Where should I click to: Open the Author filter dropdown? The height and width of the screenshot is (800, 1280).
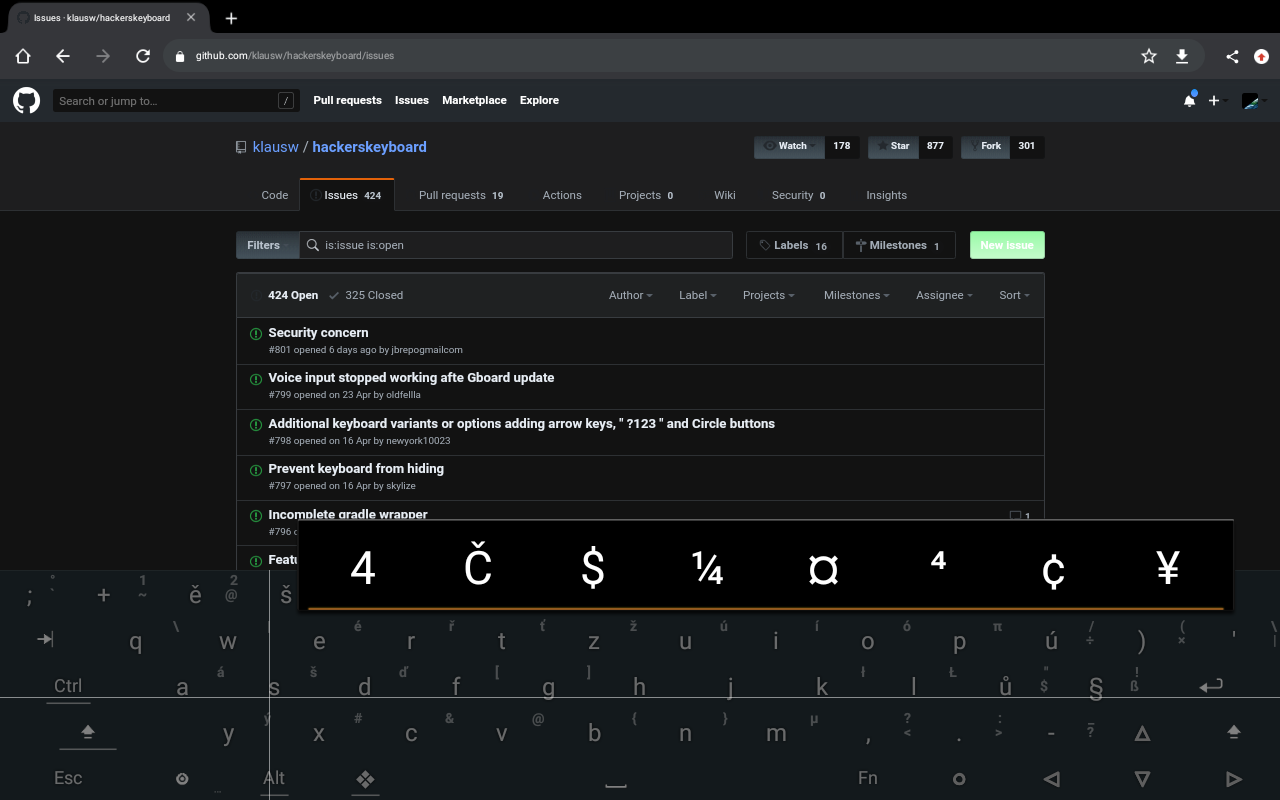pos(631,295)
